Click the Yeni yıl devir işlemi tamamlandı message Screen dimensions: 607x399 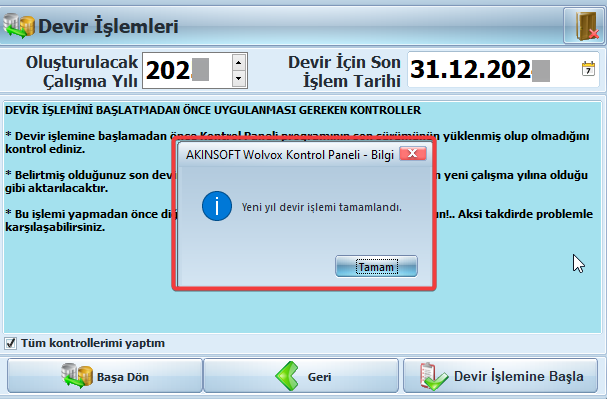pos(322,207)
